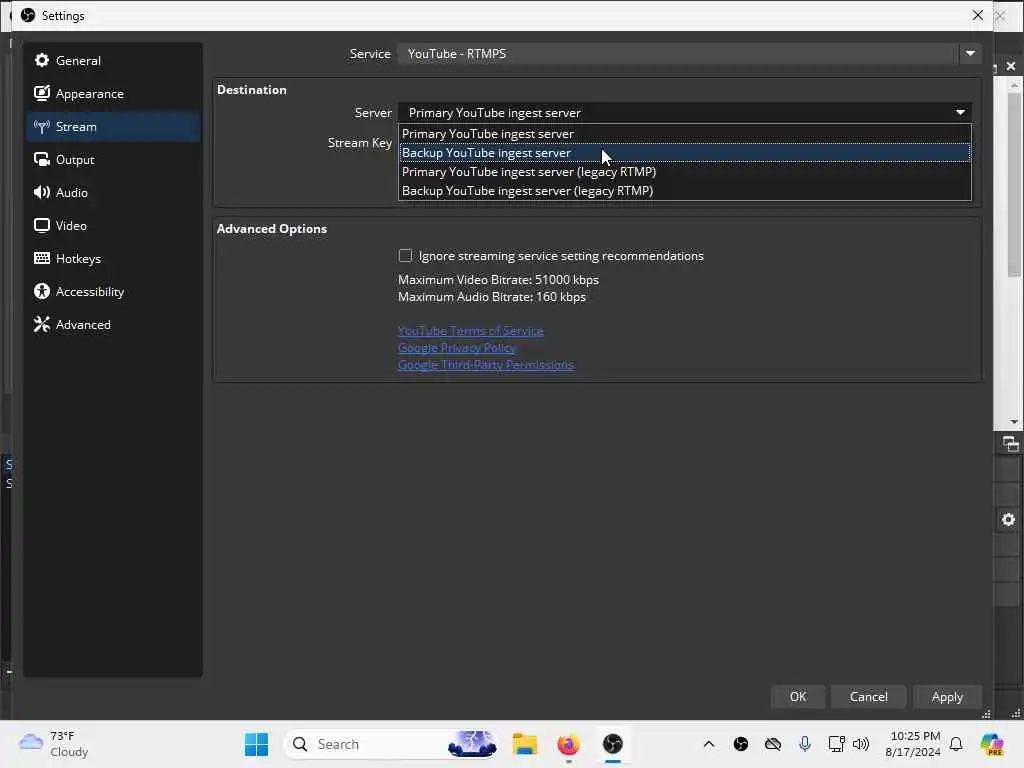Open Google Third-Party Permissions link

486,365
